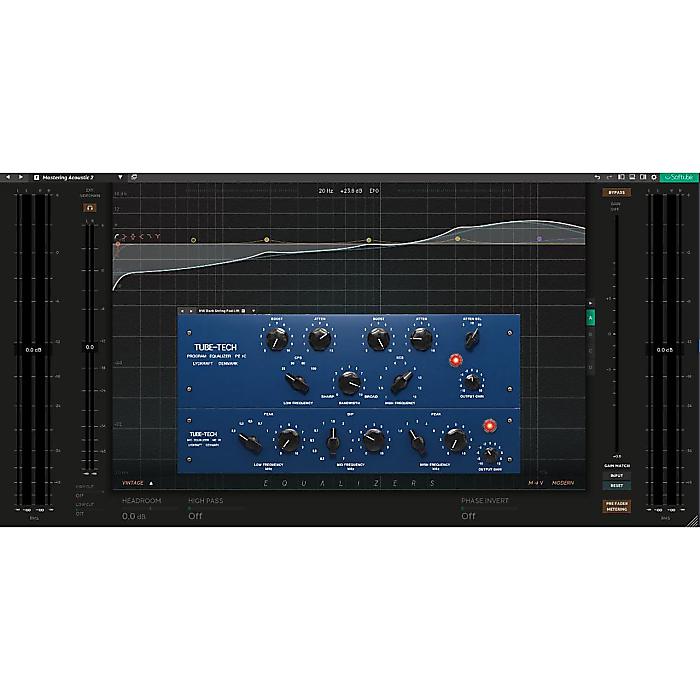Select the fourth yellow EQ band node
The image size is (700, 700).
[458, 239]
